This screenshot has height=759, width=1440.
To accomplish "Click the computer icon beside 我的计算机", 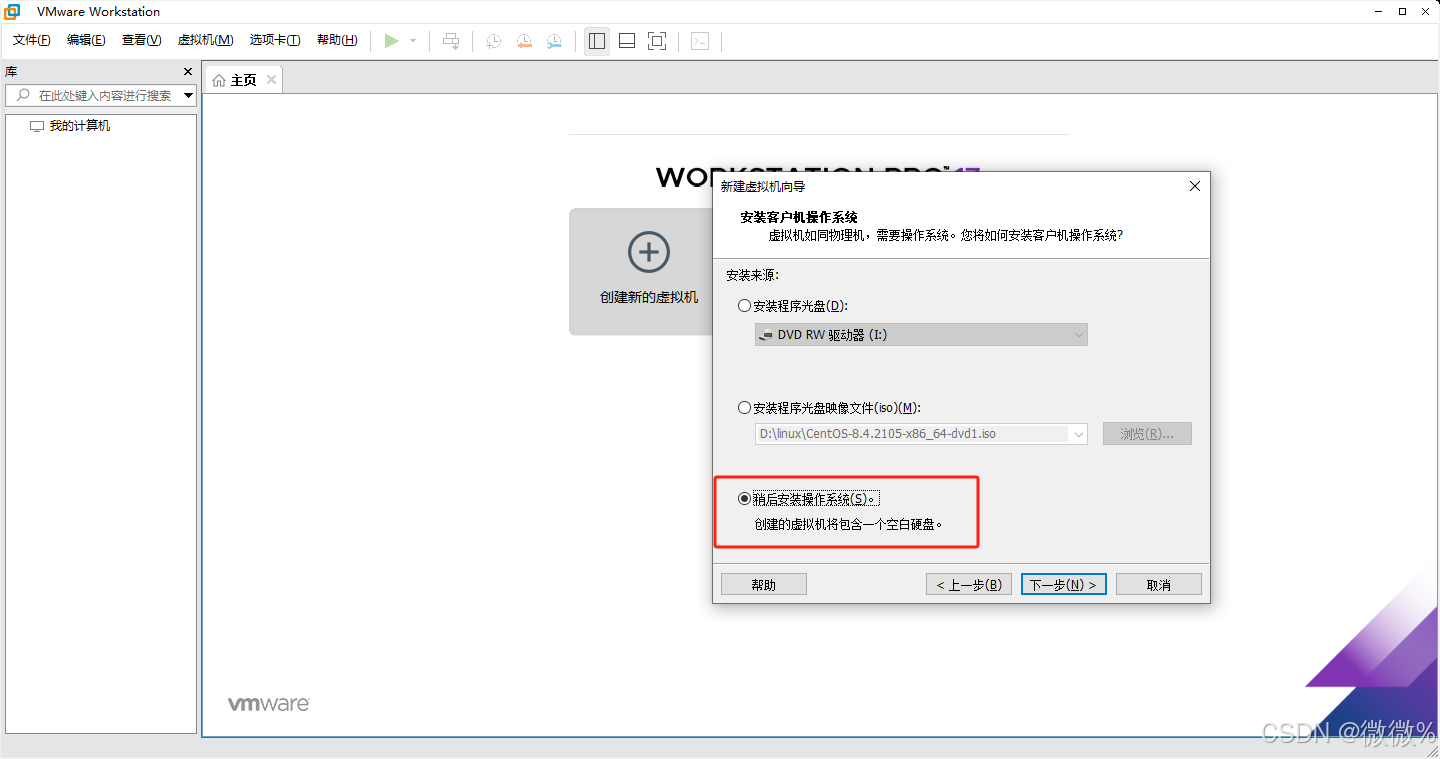I will click(x=37, y=126).
